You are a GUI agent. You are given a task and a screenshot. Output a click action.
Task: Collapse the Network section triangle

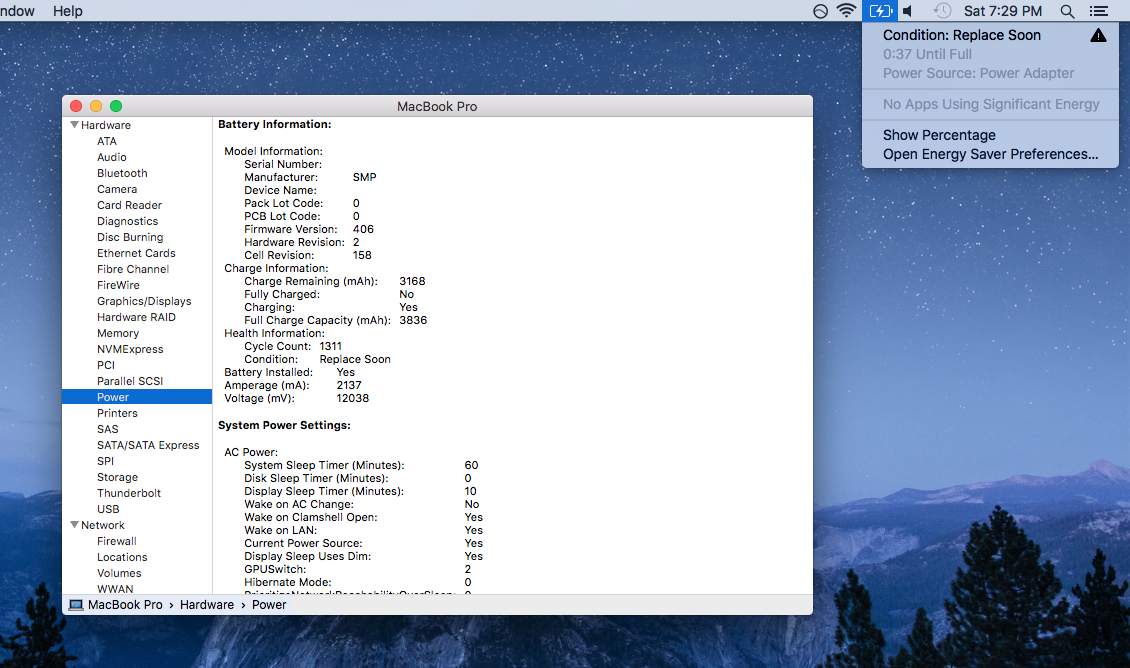[74, 525]
